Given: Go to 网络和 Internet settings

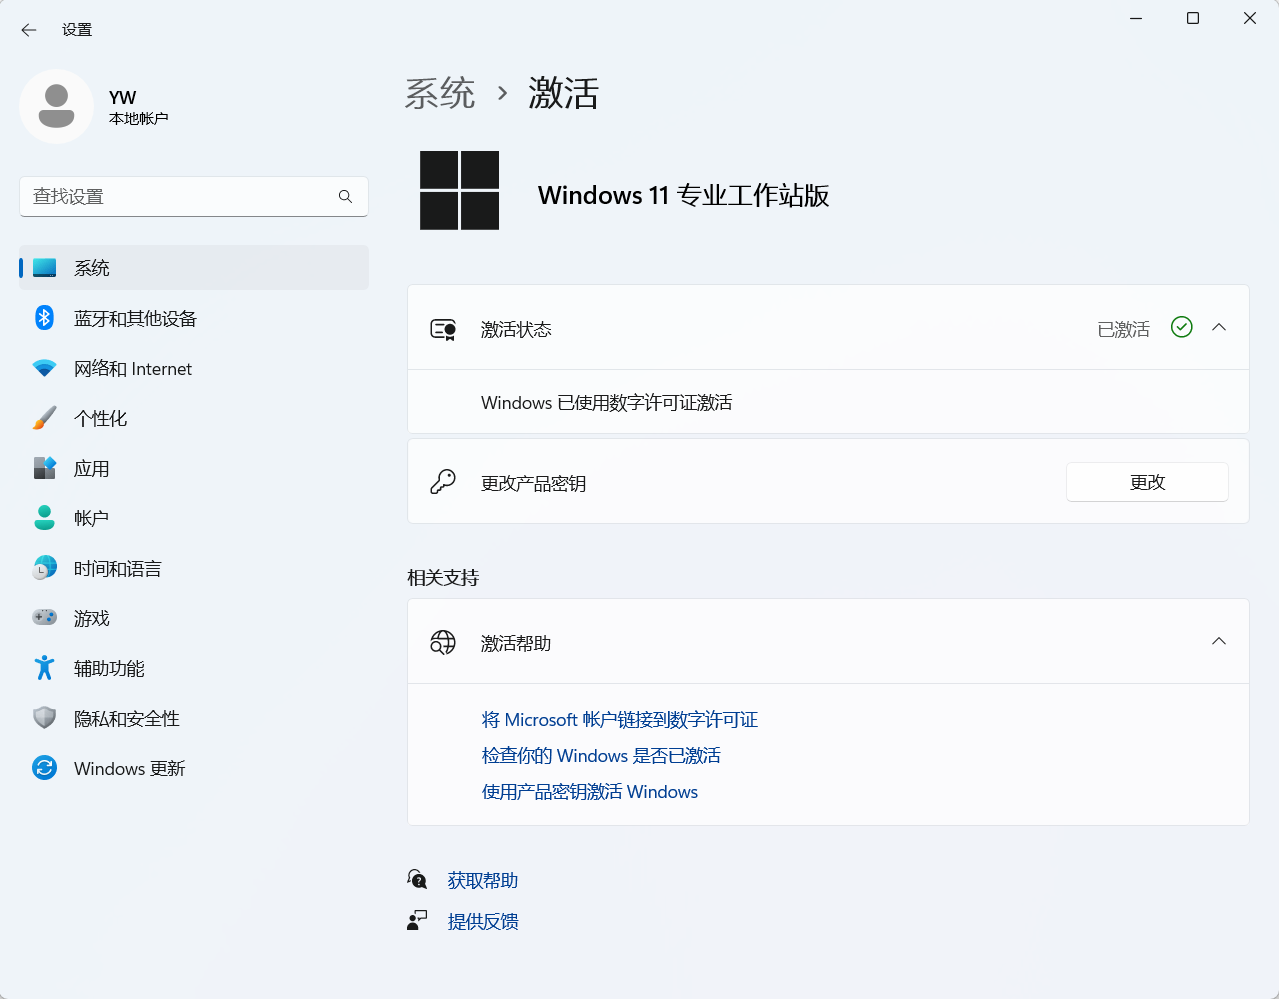Looking at the screenshot, I should tap(194, 368).
